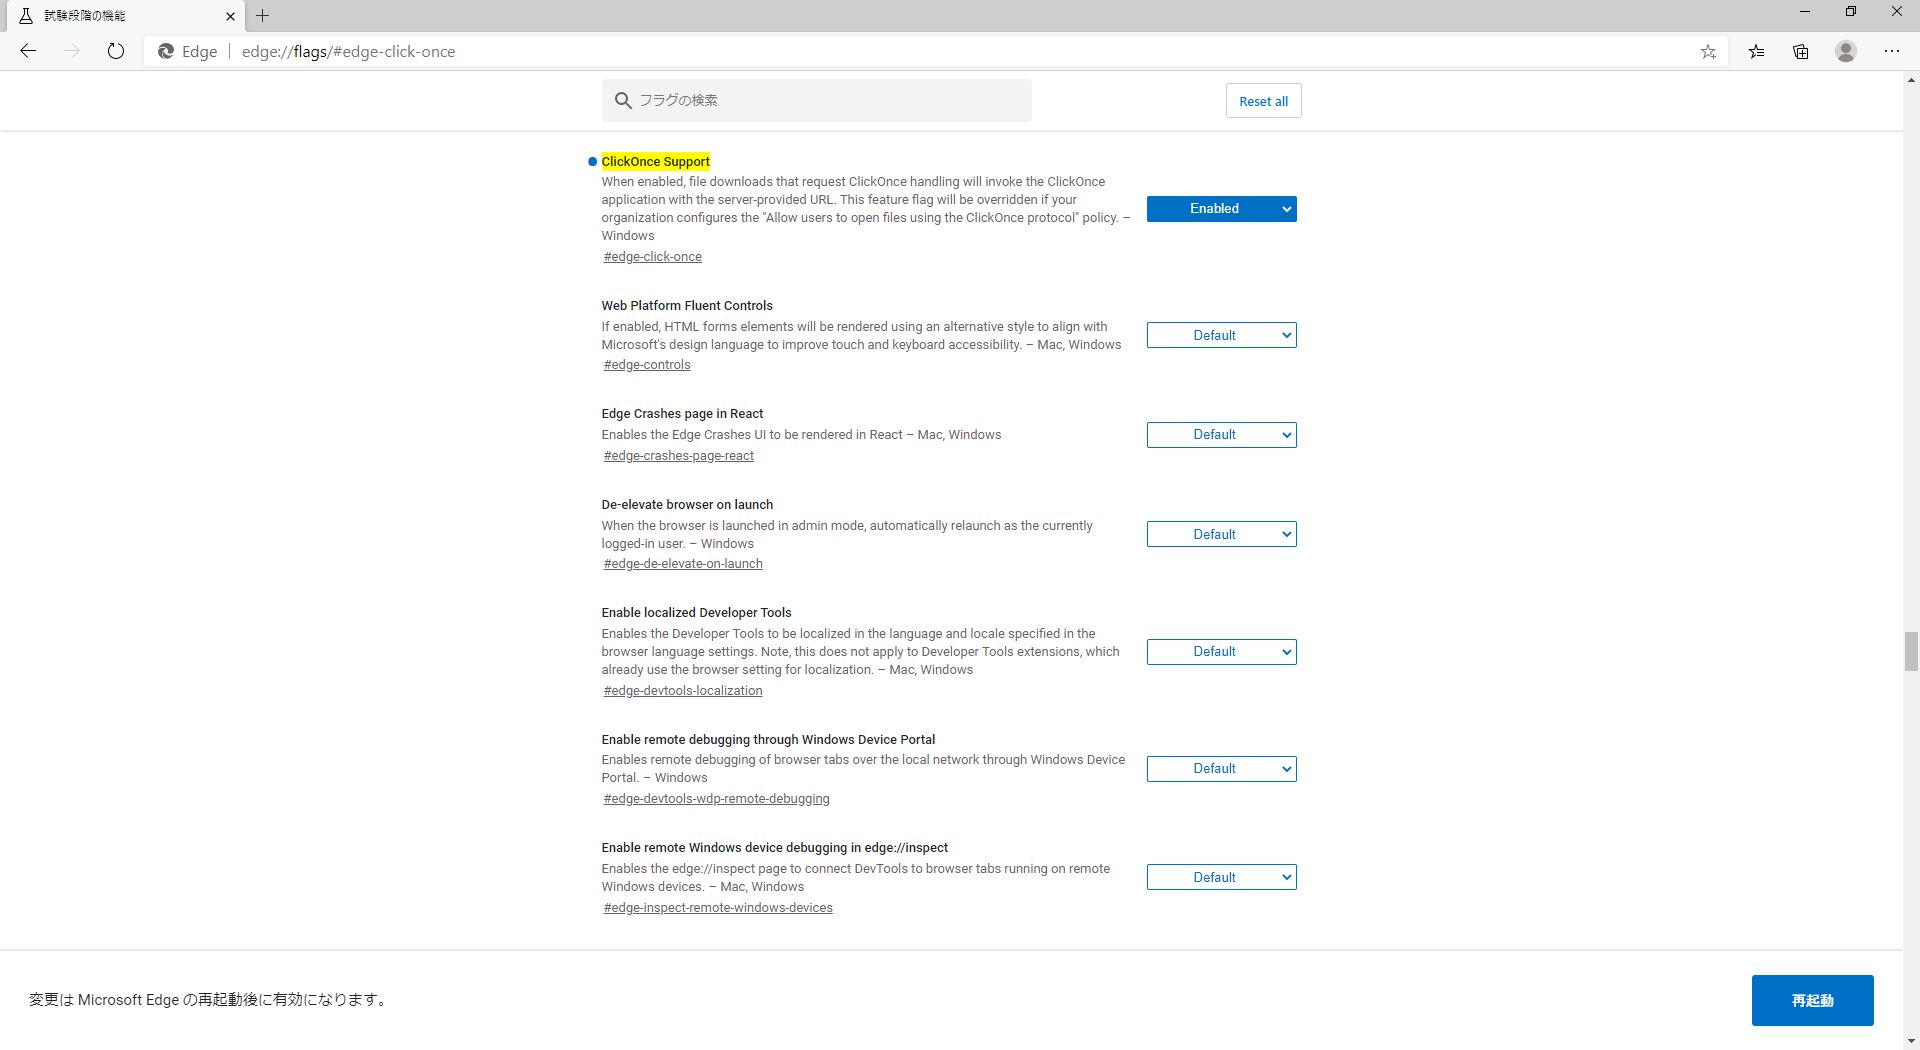Click the Reset all button
The height and width of the screenshot is (1050, 1920).
[1263, 100]
